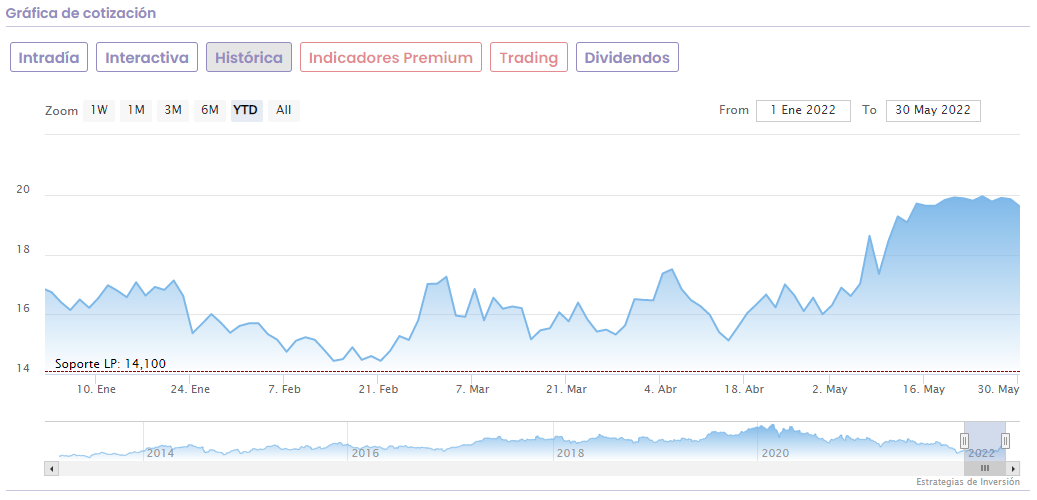Open the Dividendos tab

click(x=627, y=57)
